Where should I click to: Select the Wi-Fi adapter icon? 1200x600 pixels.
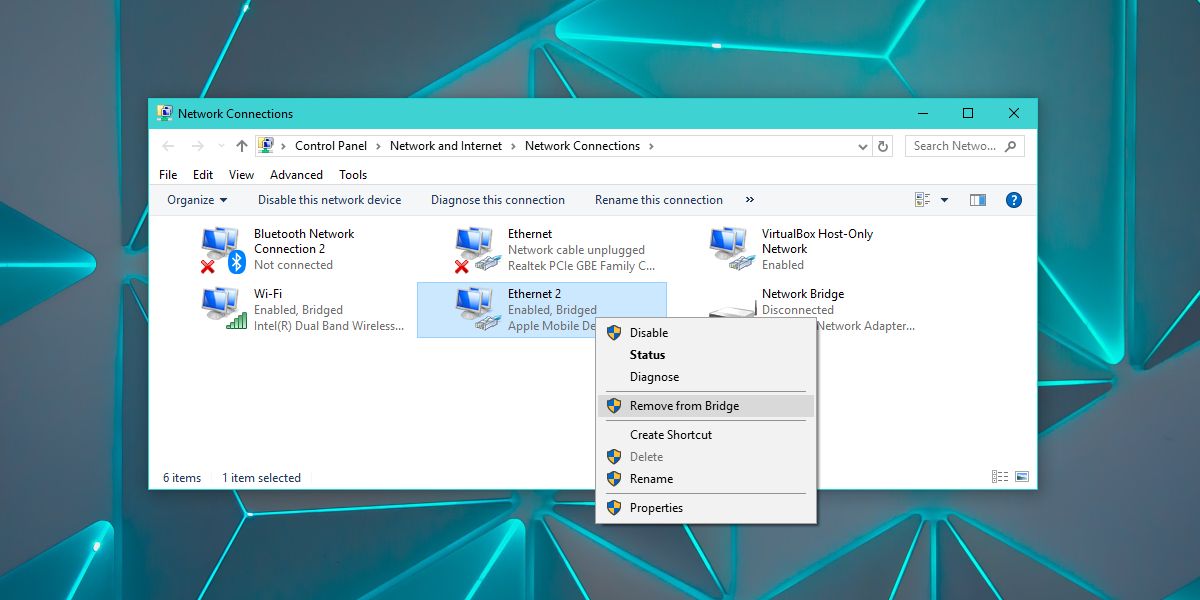pos(222,309)
